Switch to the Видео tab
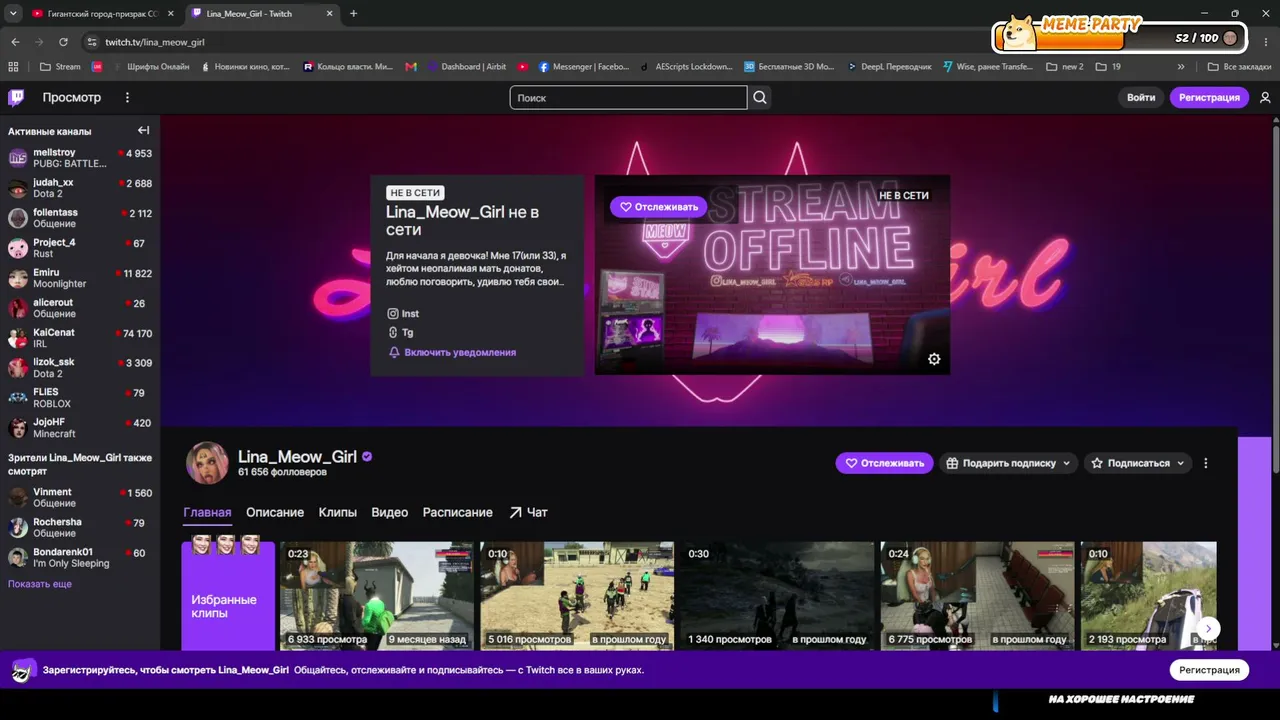The image size is (1280, 720). pos(389,512)
